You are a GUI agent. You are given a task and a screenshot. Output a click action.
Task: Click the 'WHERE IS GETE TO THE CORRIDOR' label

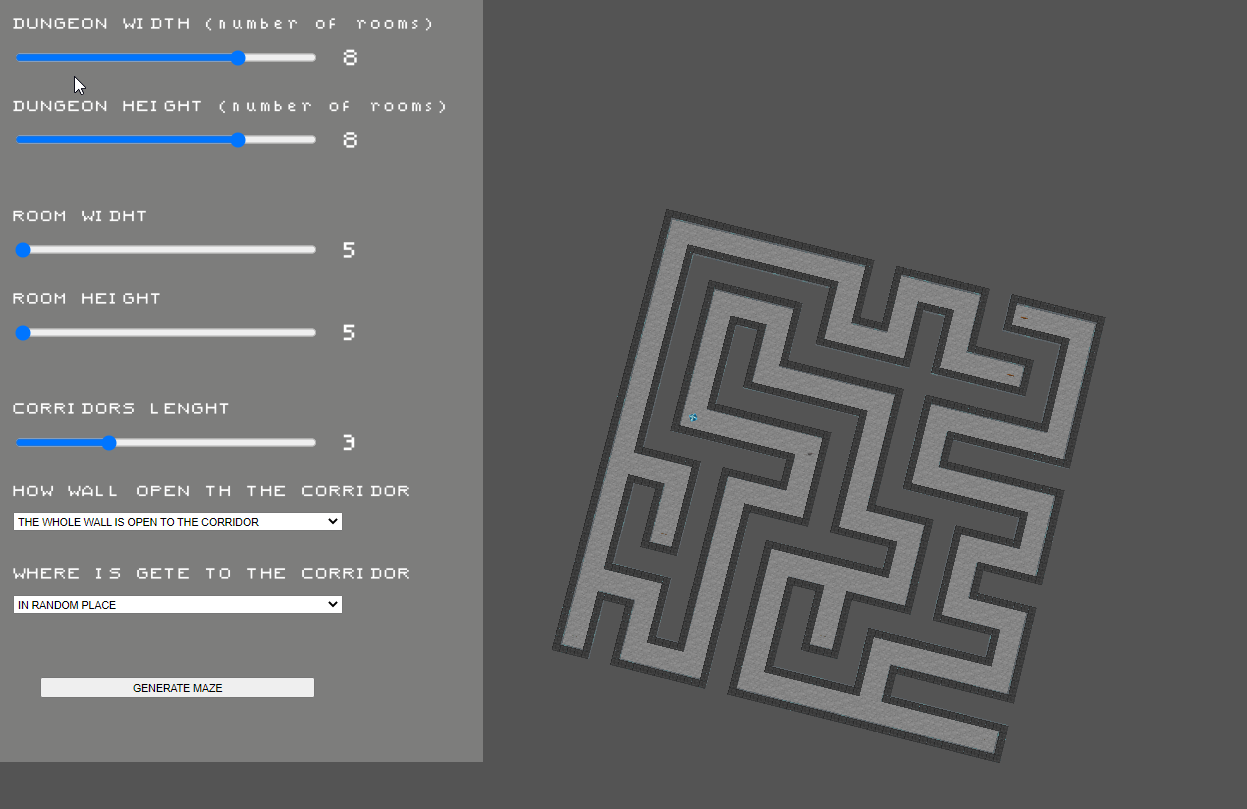pyautogui.click(x=214, y=573)
